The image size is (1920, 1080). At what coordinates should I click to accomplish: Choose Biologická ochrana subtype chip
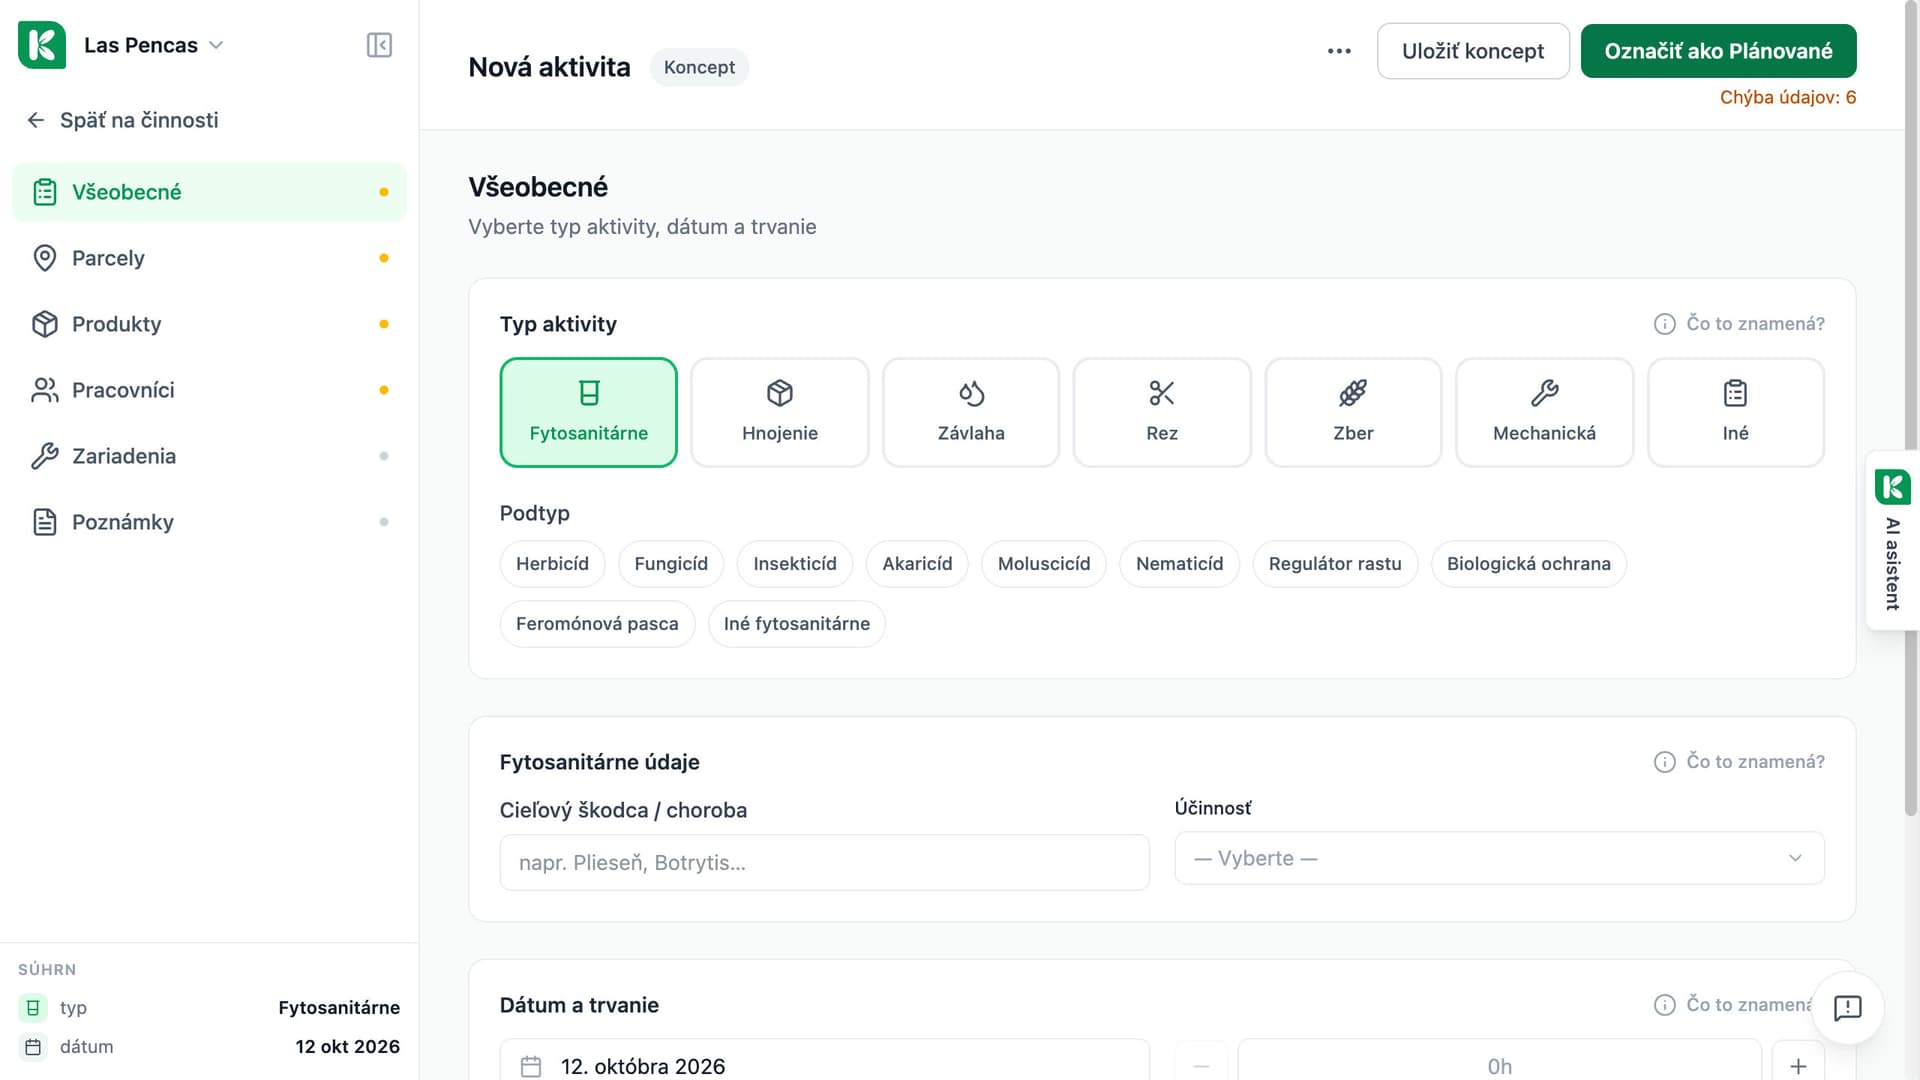coord(1528,564)
